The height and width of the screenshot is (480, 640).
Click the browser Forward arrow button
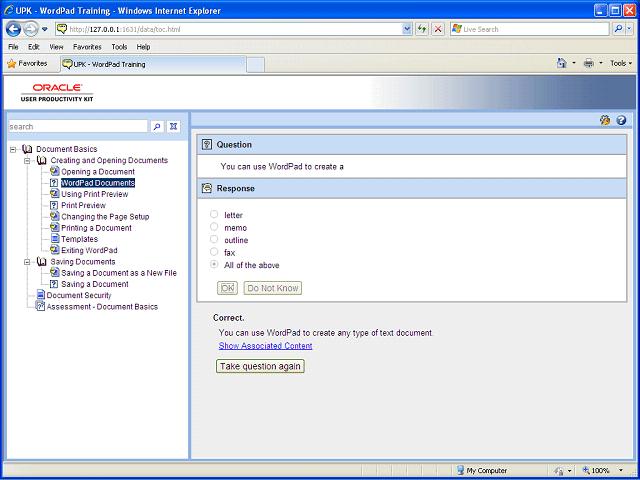click(31, 29)
